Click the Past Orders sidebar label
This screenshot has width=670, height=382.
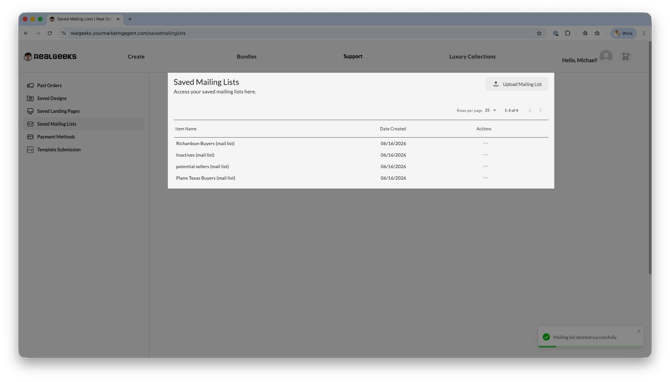(49, 85)
